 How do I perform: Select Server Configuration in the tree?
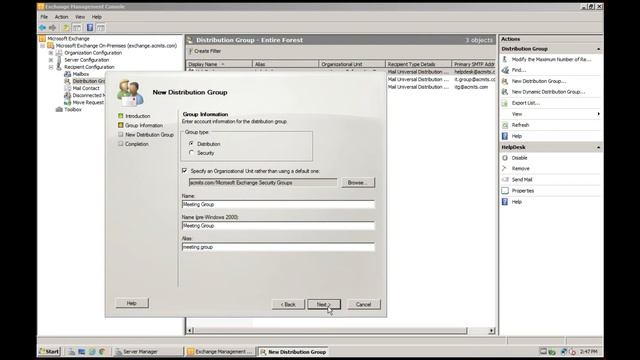[x=87, y=60]
